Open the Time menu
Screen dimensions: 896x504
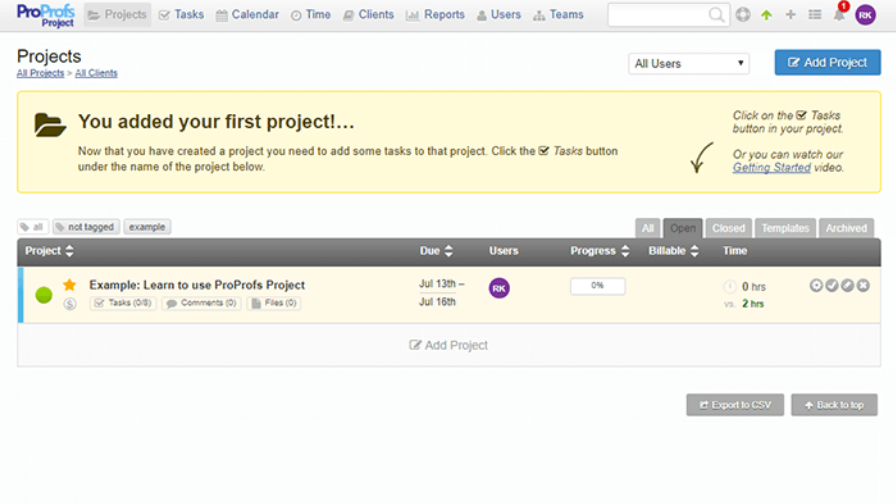tap(311, 15)
